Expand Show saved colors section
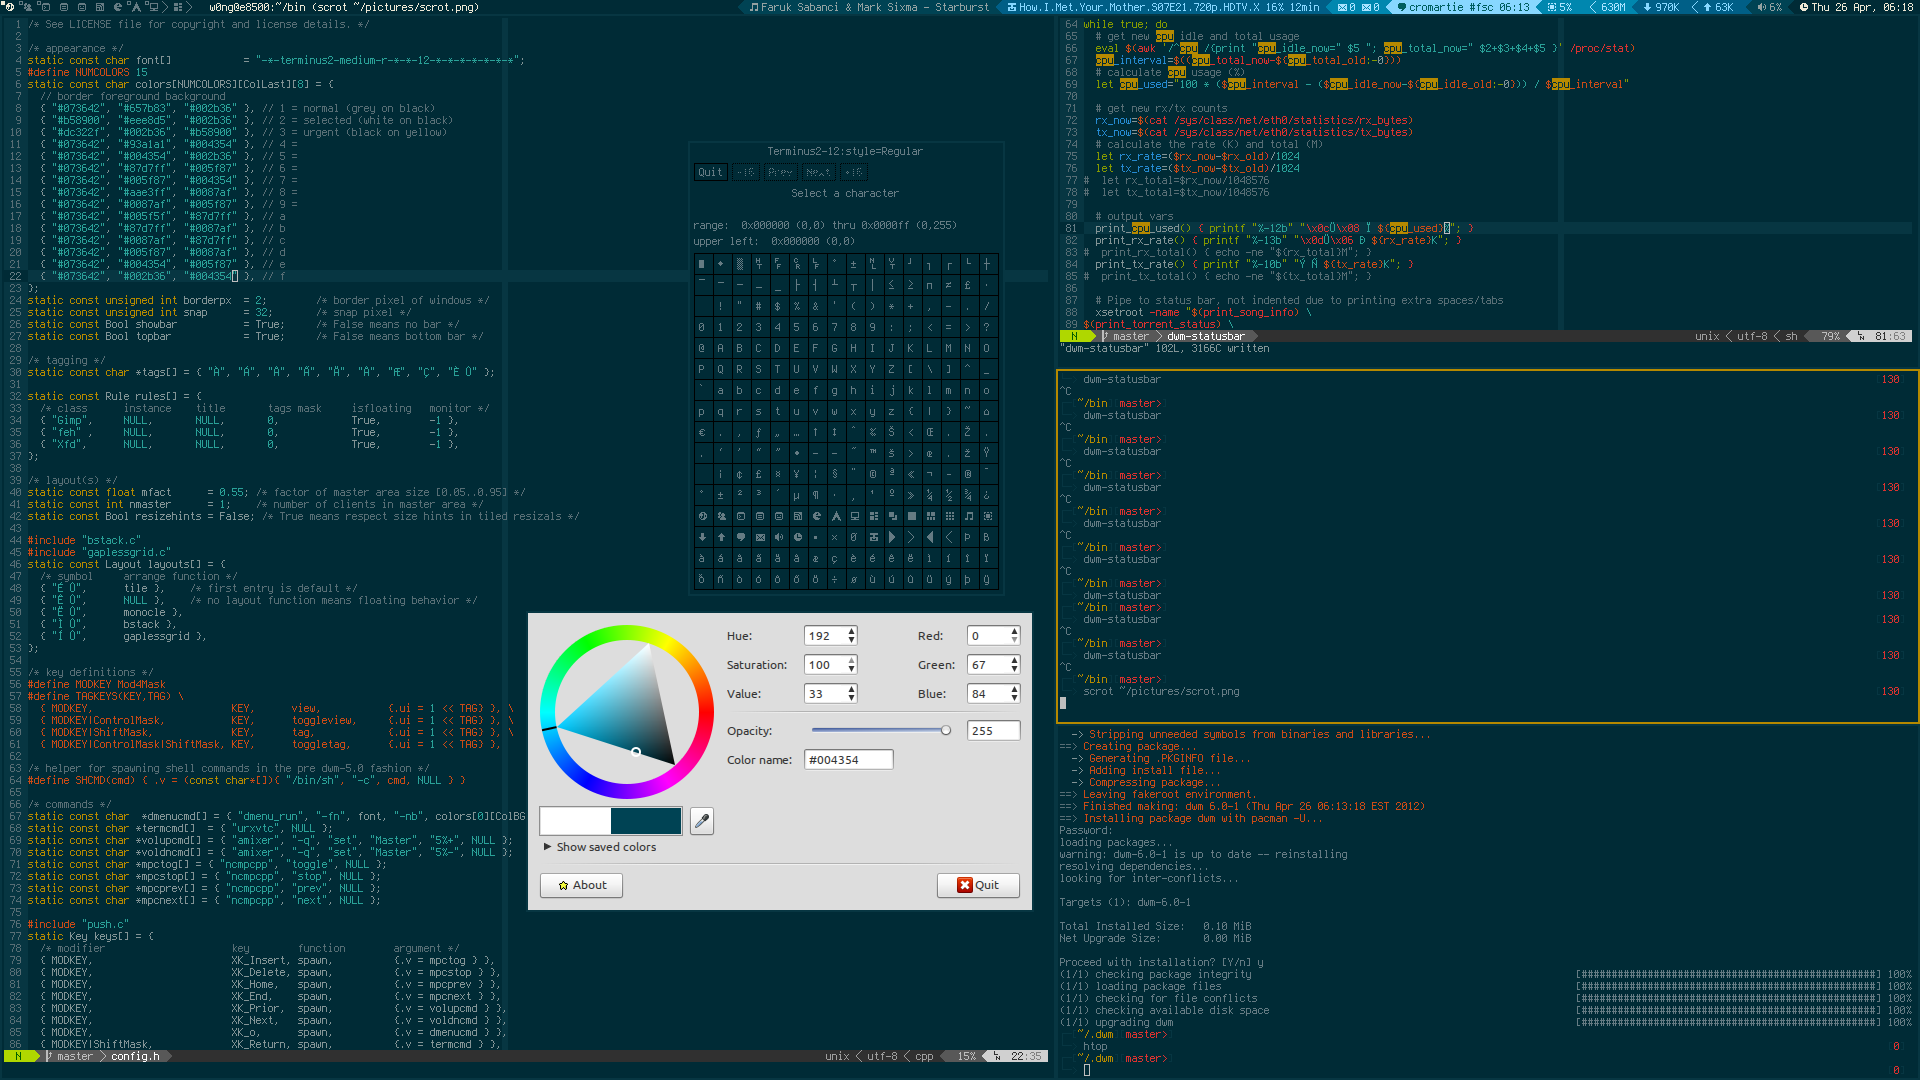 (x=600, y=847)
